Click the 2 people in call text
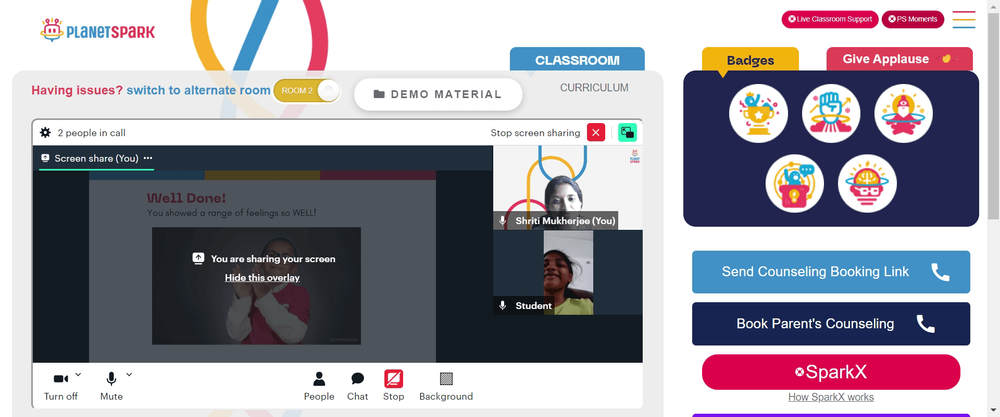 pyautogui.click(x=91, y=133)
